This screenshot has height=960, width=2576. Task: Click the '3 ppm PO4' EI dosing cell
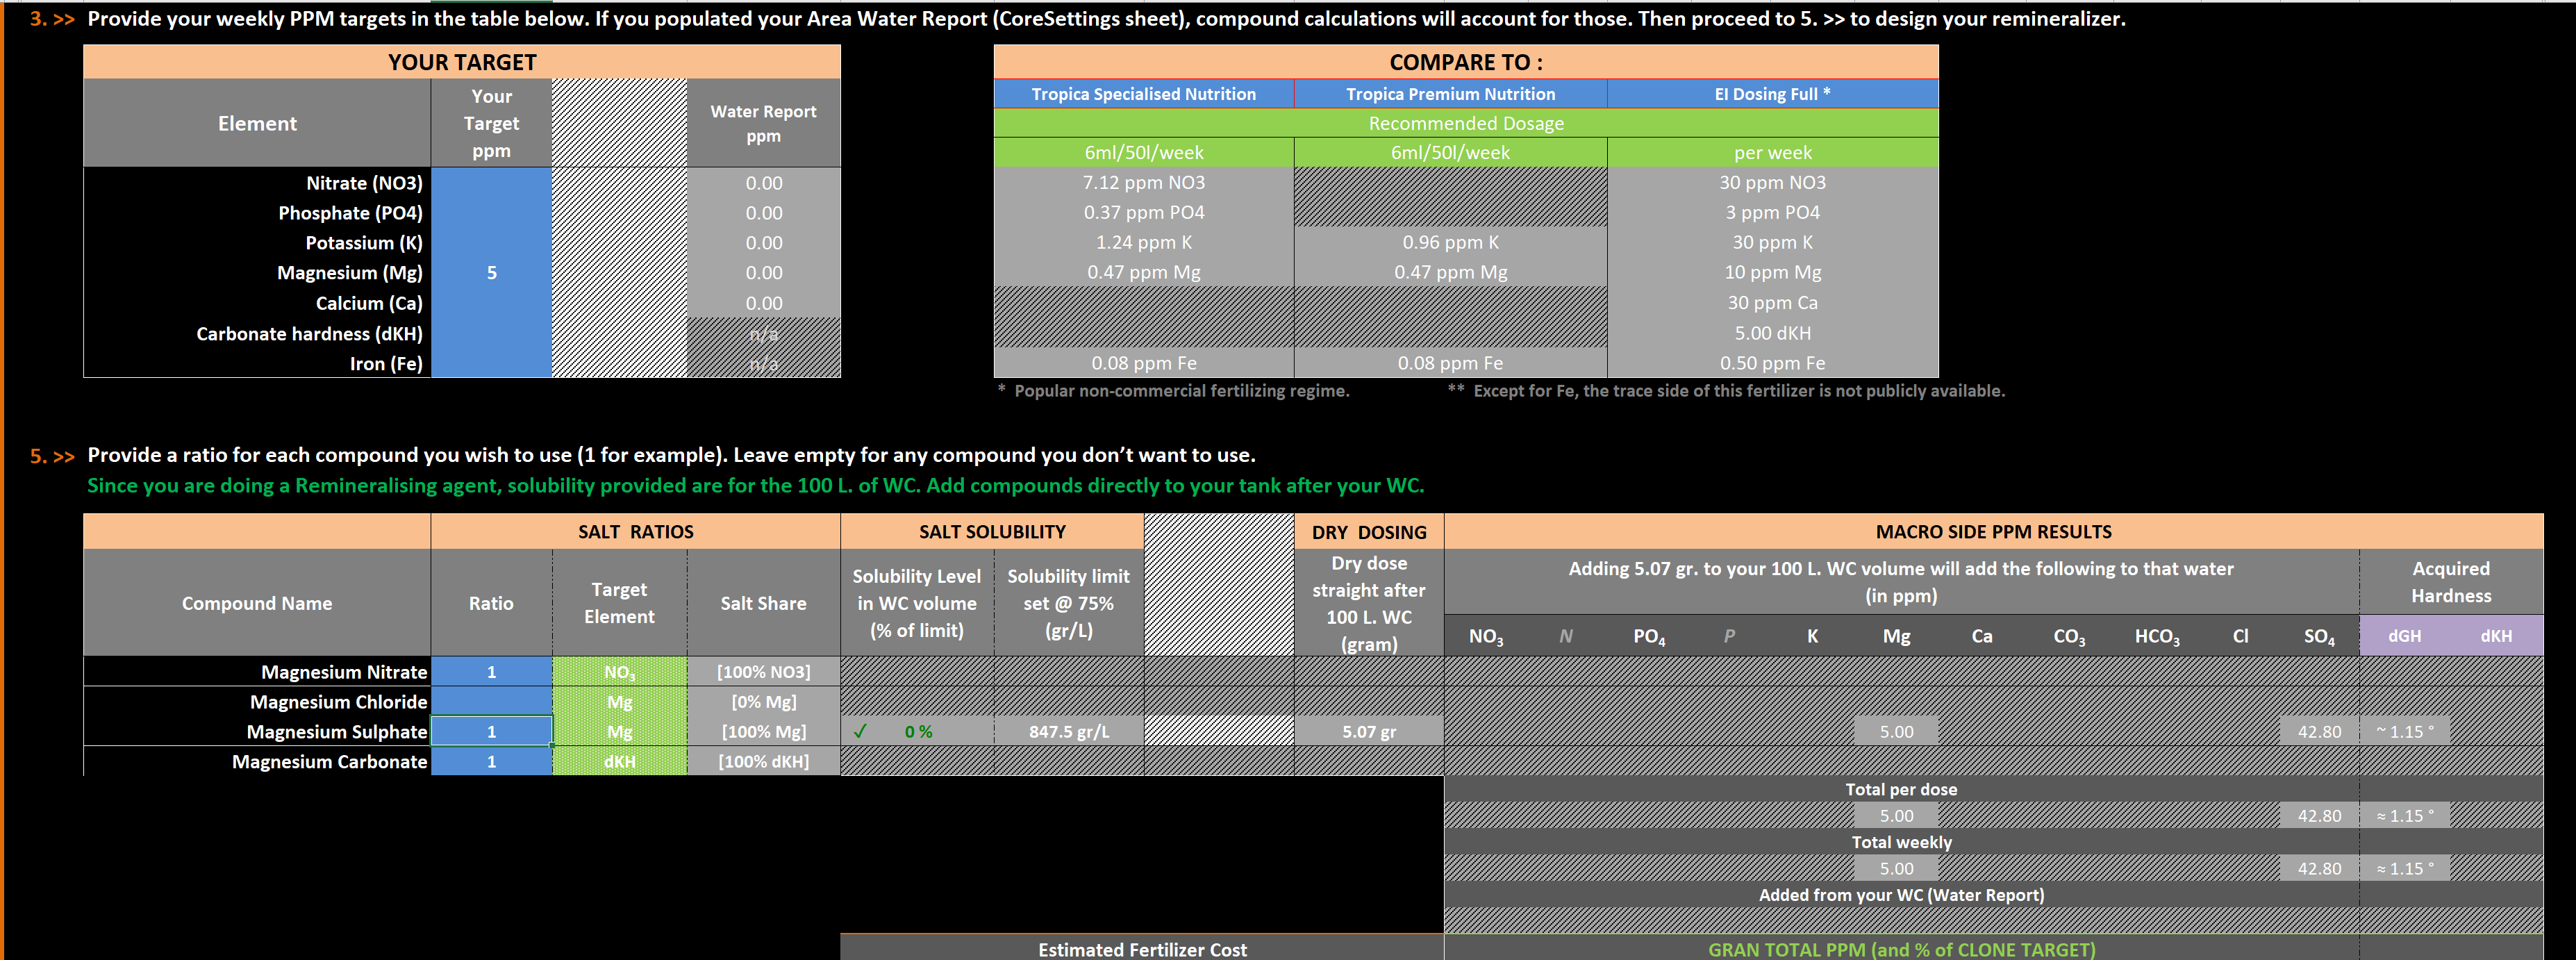[x=1772, y=213]
